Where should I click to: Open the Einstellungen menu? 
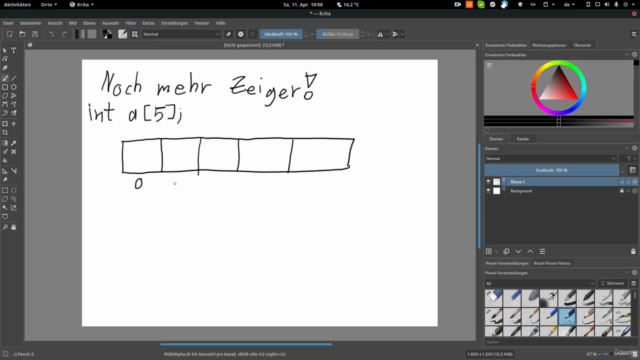[174, 23]
